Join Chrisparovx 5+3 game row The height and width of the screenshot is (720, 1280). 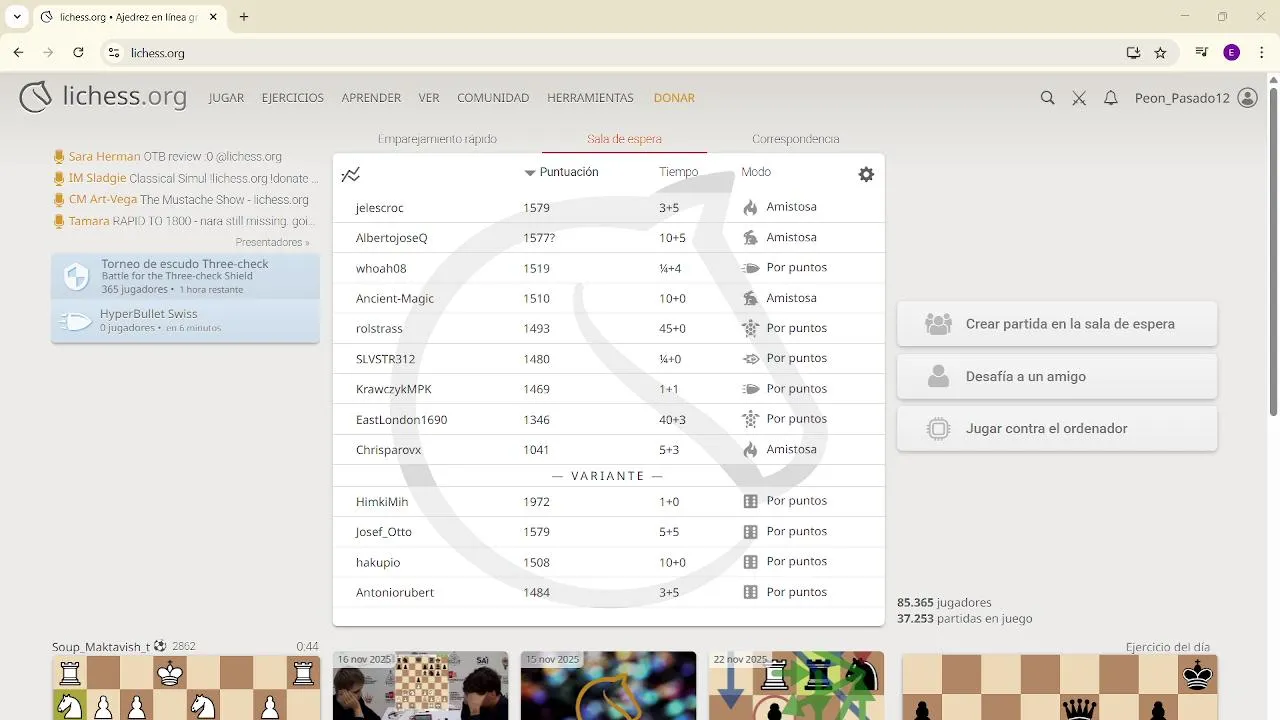609,450
